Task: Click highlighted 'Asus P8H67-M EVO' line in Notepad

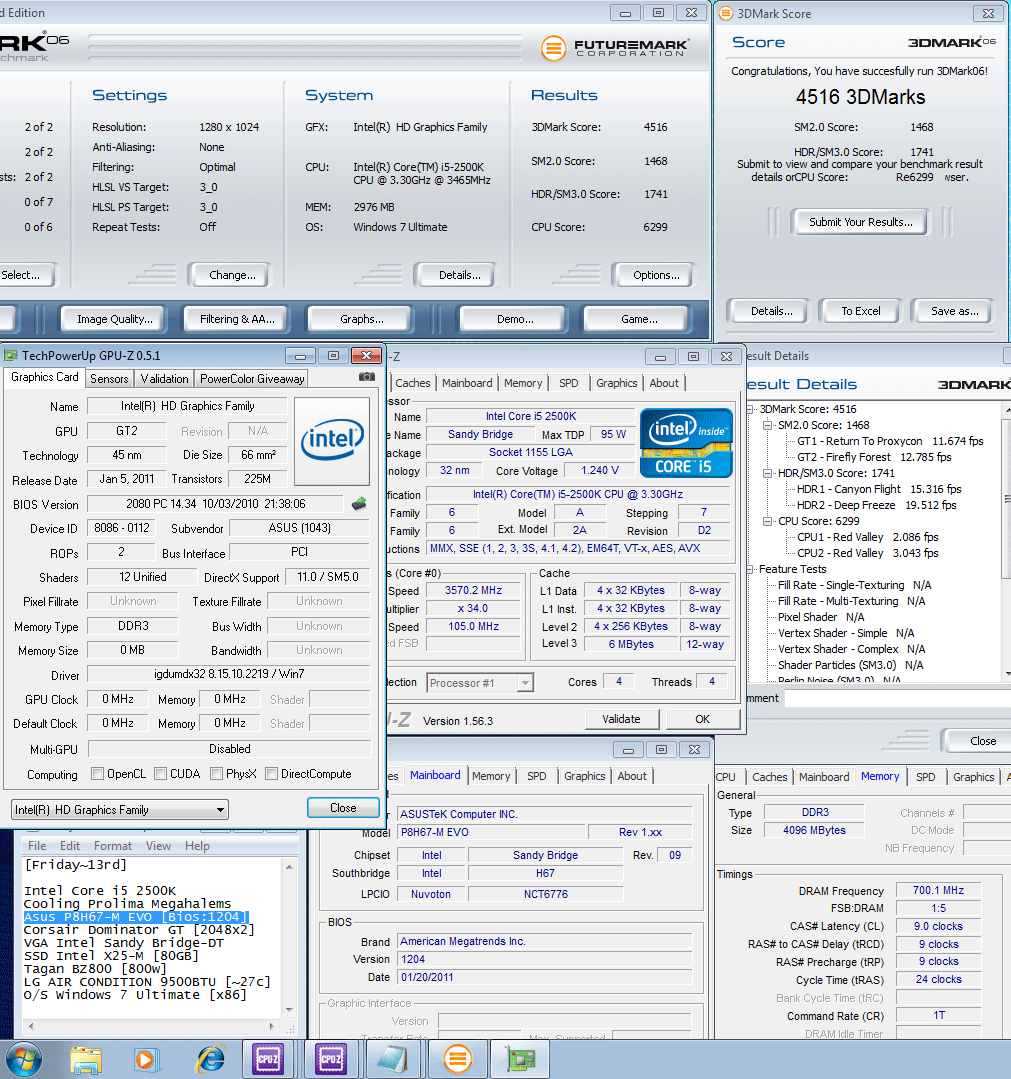Action: click(x=135, y=917)
